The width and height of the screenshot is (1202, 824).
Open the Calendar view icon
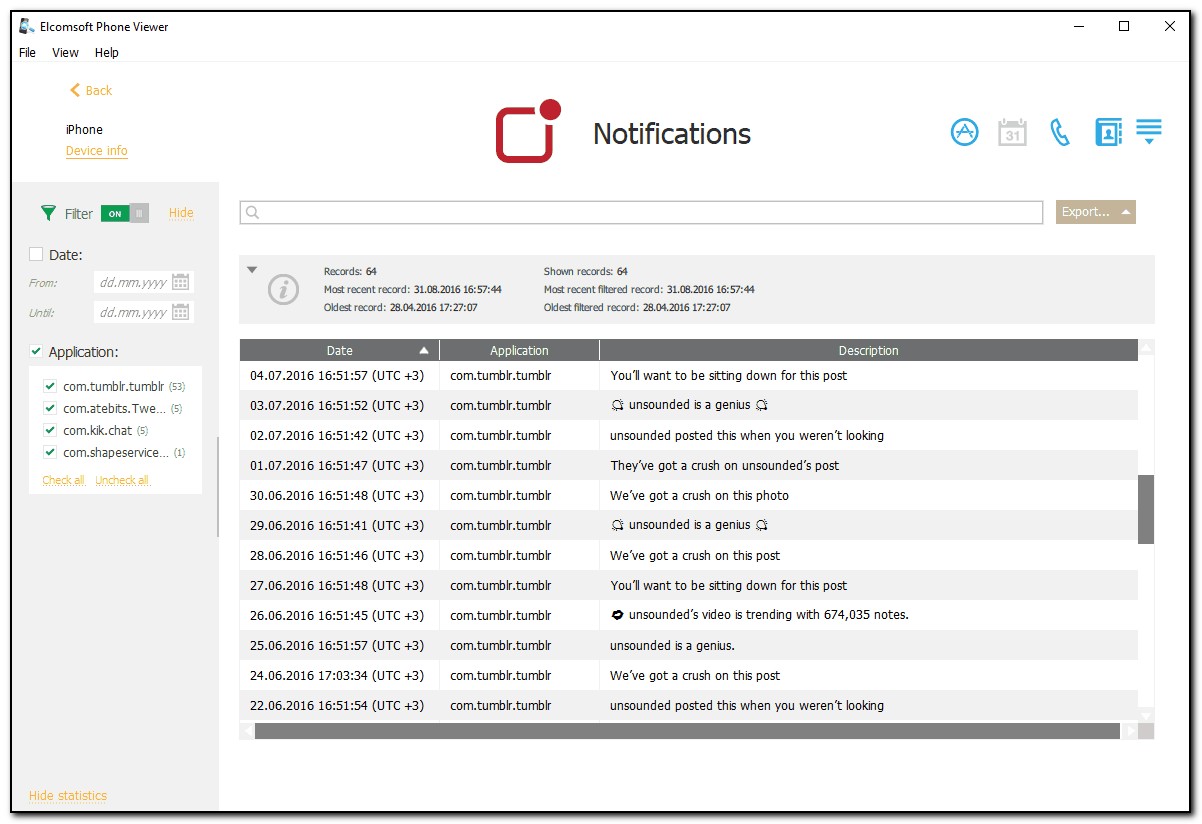tap(1012, 132)
